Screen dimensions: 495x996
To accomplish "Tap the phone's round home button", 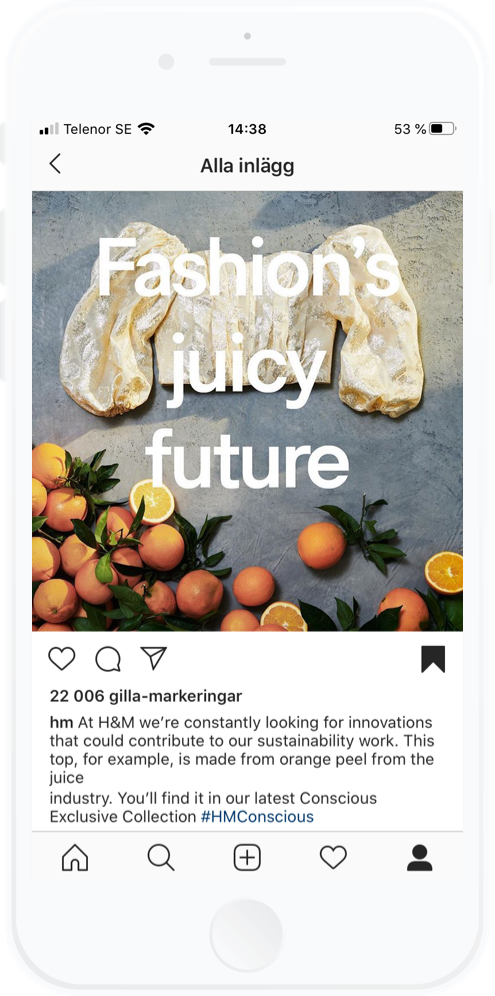I will tap(247, 935).
